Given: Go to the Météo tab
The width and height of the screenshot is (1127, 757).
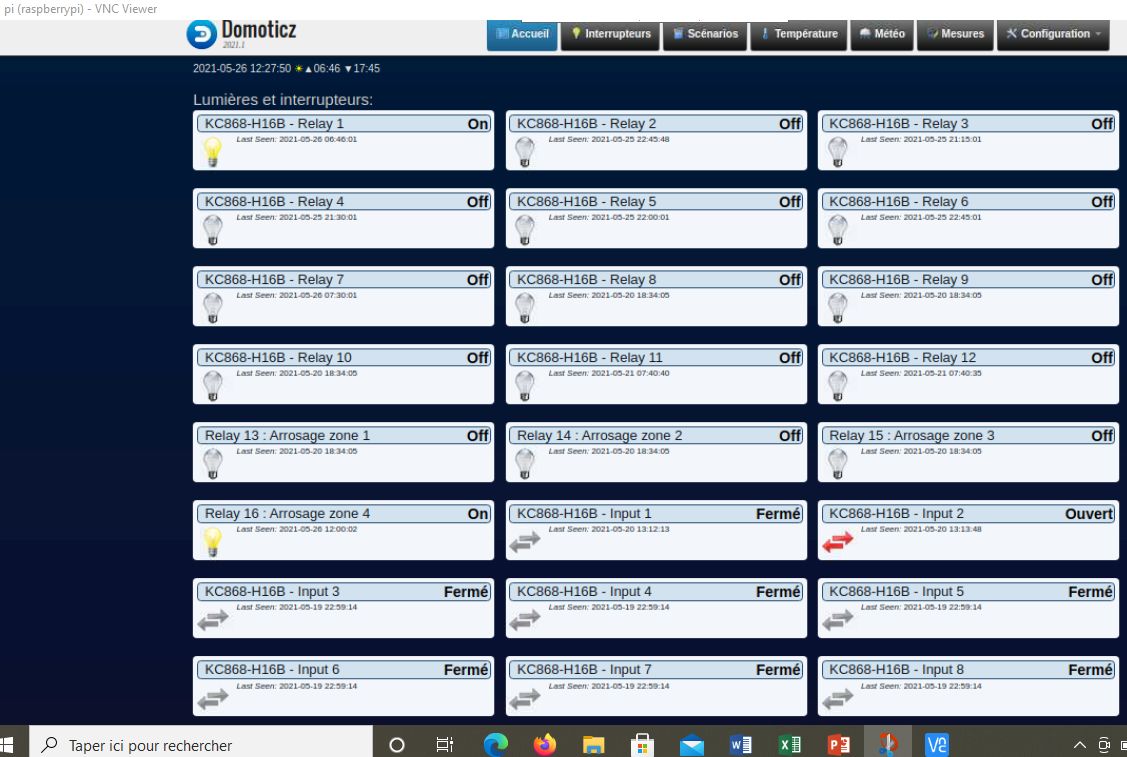Looking at the screenshot, I should pos(881,34).
